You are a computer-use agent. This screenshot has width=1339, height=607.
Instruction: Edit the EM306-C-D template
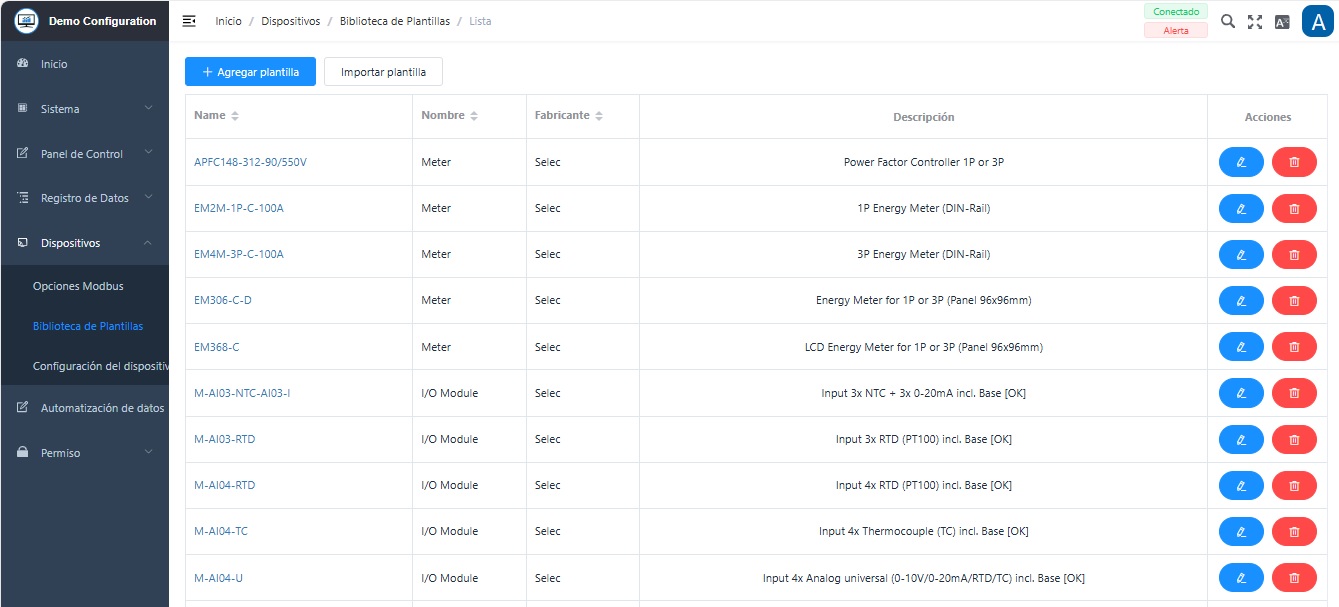1241,300
